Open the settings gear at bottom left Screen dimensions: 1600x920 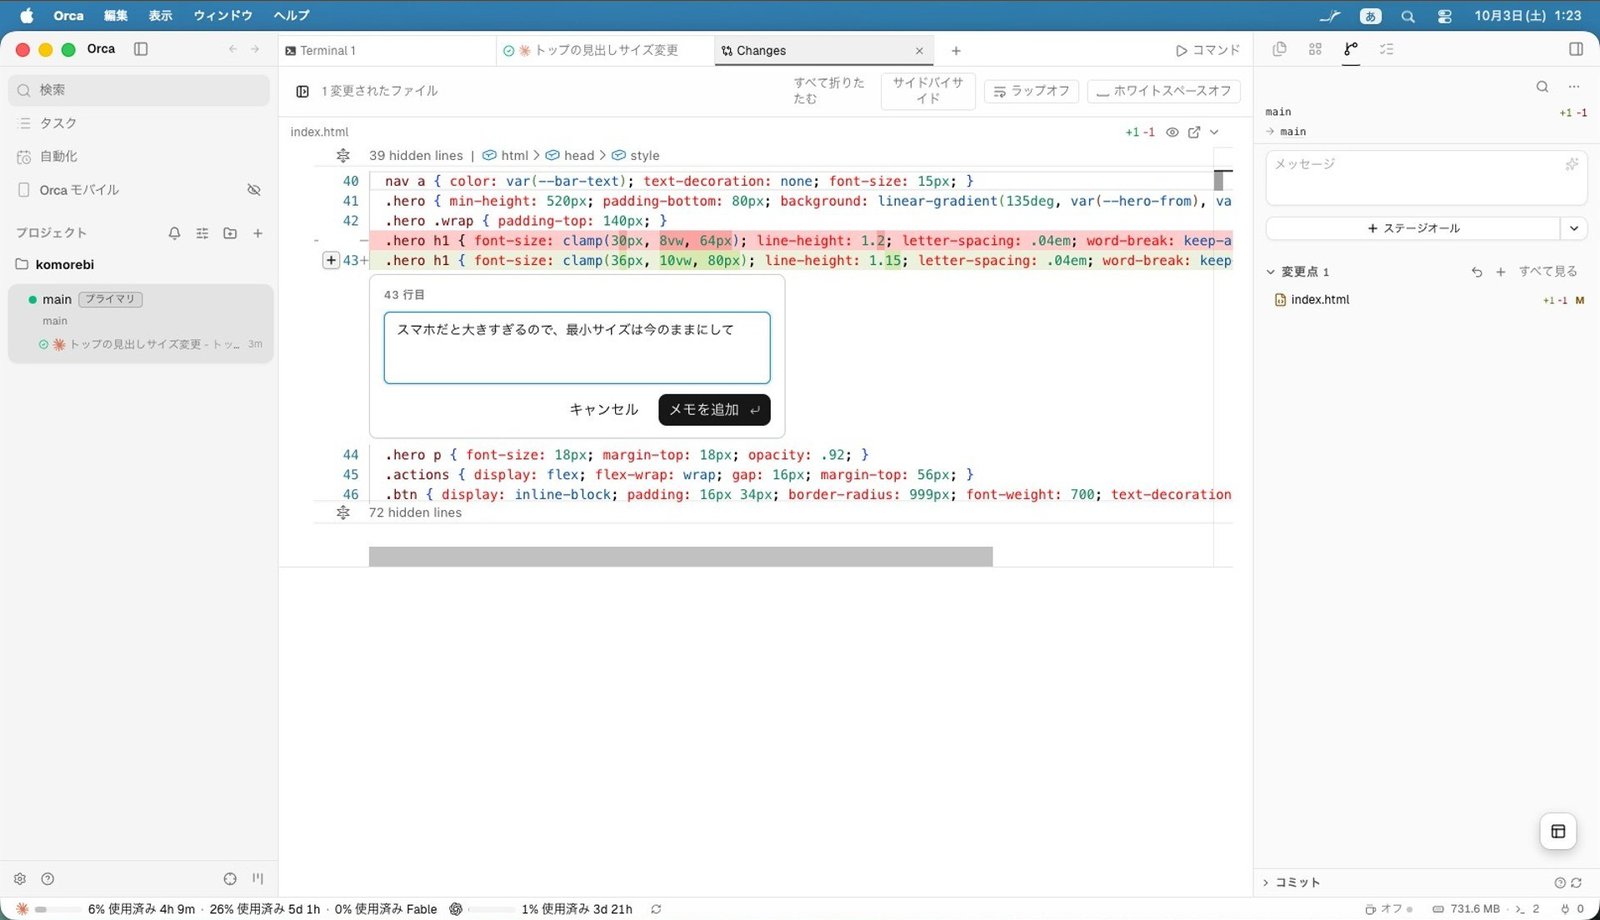20,879
